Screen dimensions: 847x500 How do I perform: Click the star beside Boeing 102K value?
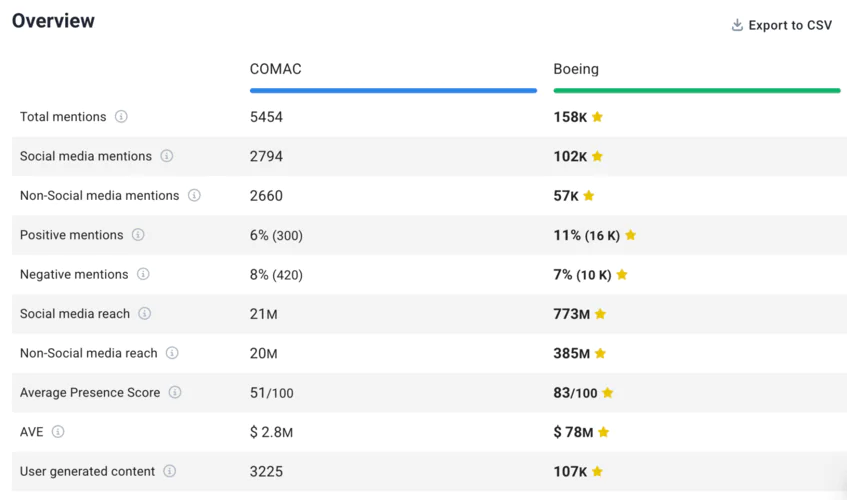pyautogui.click(x=597, y=156)
